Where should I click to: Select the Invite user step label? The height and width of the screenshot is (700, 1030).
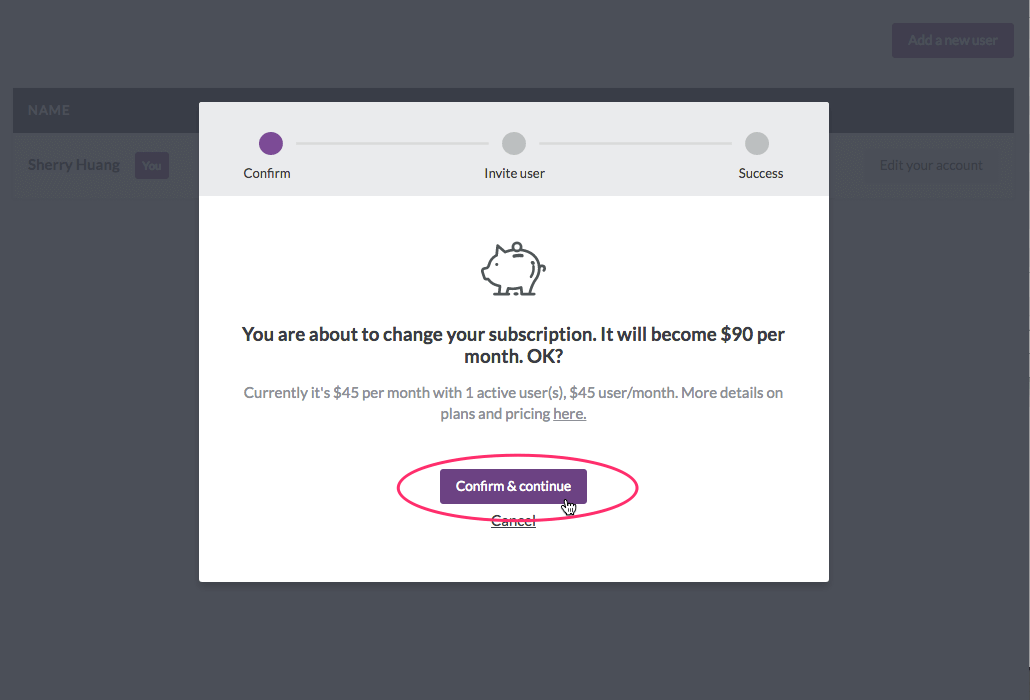[x=514, y=173]
